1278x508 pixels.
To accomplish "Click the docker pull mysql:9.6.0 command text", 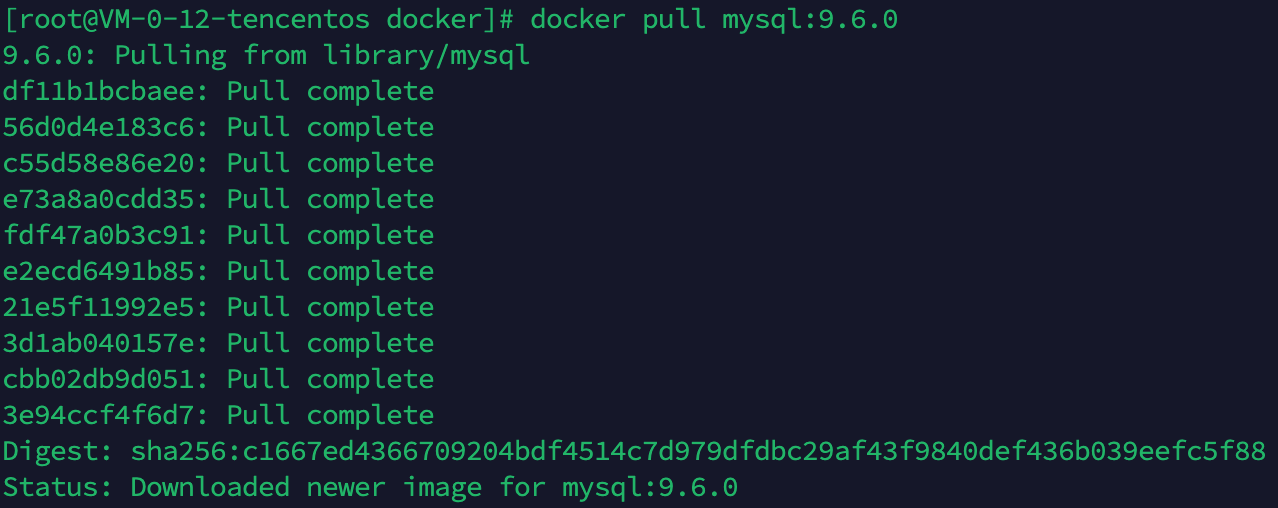I will coord(714,19).
